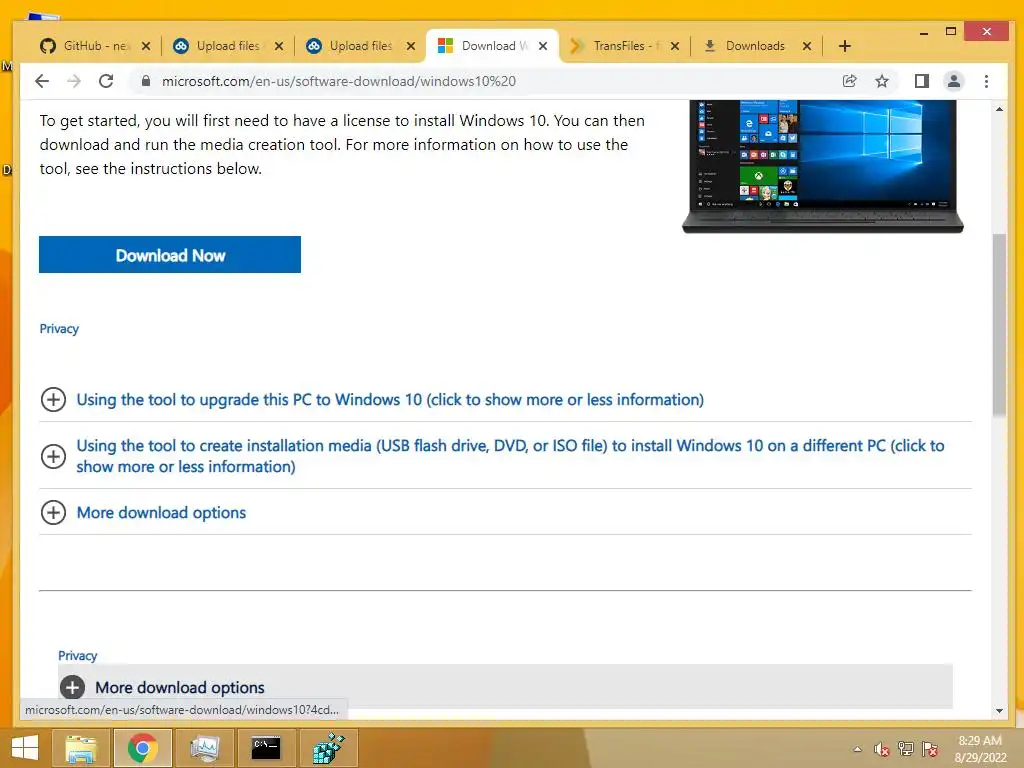Image resolution: width=1024 pixels, height=768 pixels.
Task: Click the taskbar clock showing 8:29 AM
Action: tap(980, 749)
